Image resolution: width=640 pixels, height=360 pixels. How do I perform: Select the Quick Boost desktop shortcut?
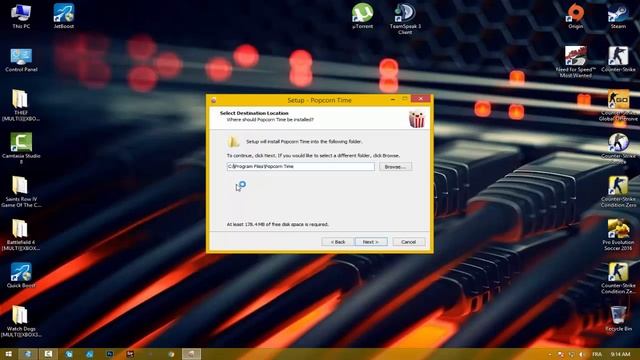click(21, 276)
